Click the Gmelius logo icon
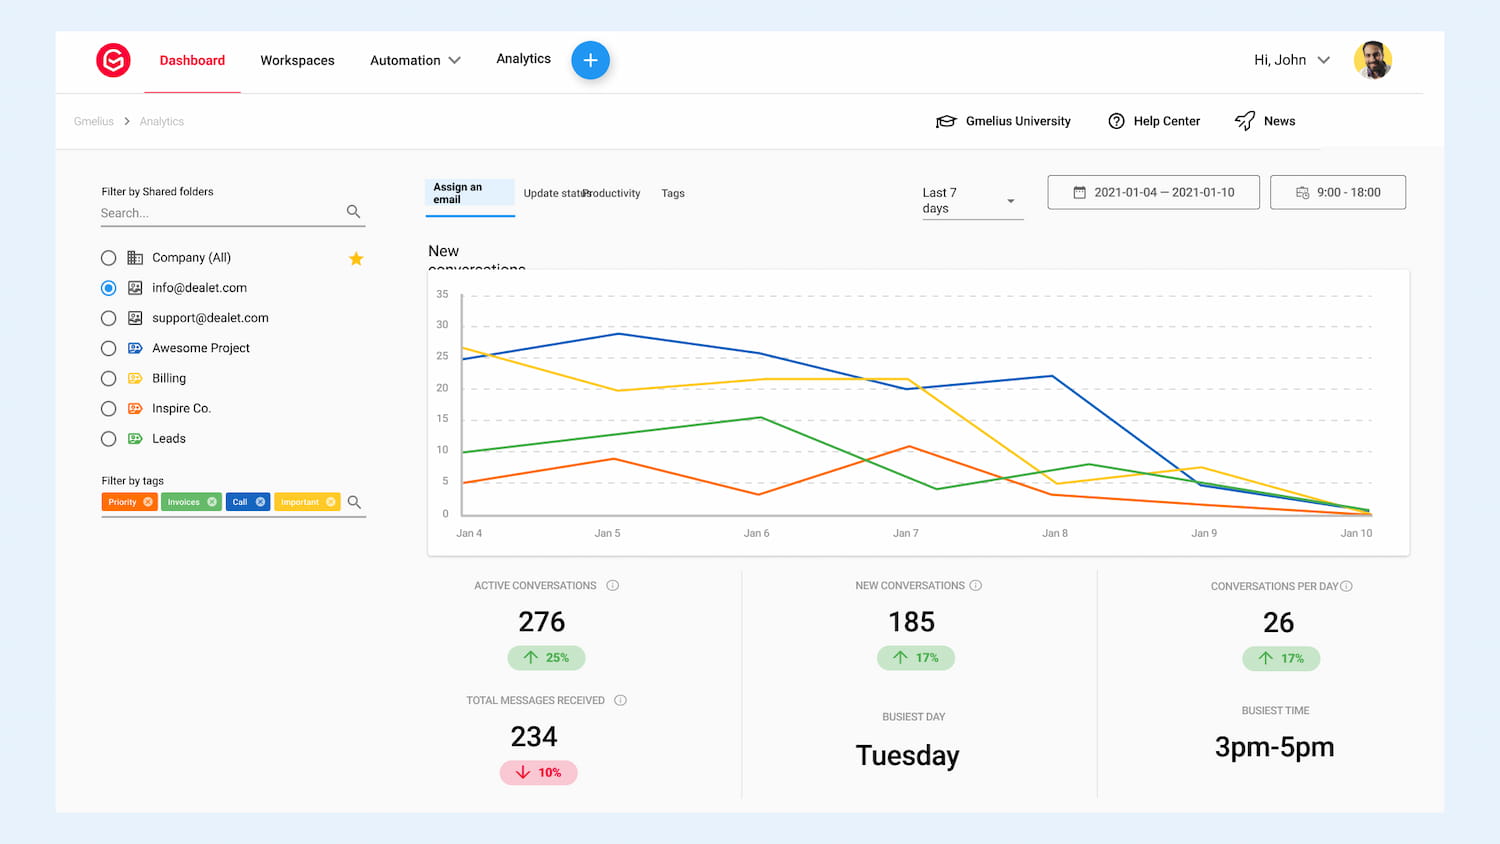This screenshot has width=1500, height=844. pos(113,61)
